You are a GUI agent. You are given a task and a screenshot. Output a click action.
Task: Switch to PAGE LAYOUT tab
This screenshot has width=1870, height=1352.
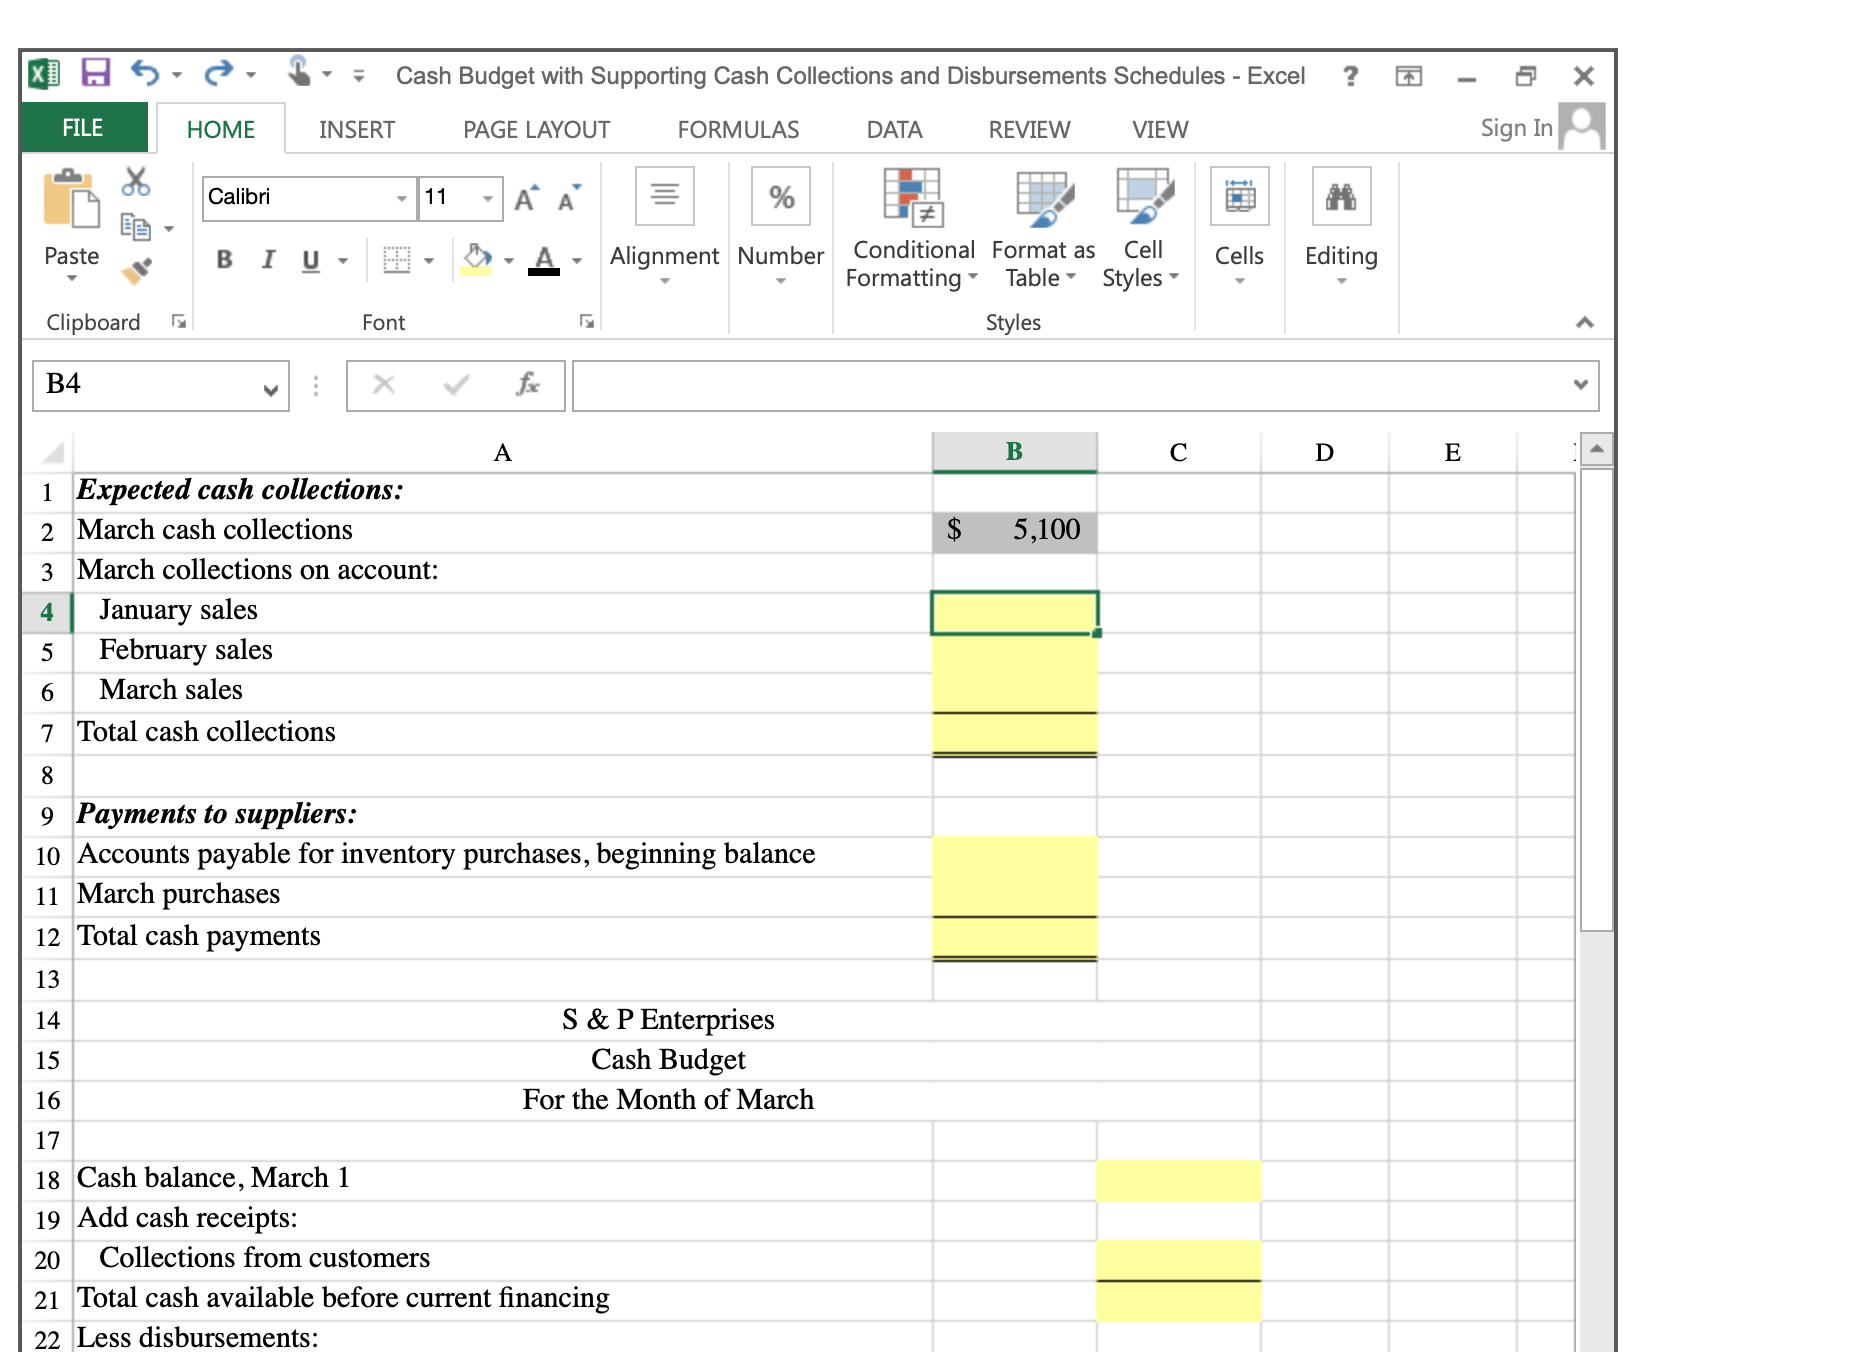coord(536,130)
